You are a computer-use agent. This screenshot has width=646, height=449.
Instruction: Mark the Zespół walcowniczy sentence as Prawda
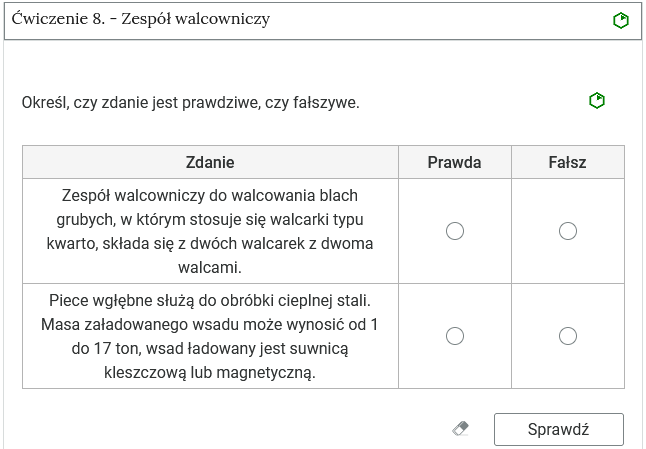(x=455, y=231)
